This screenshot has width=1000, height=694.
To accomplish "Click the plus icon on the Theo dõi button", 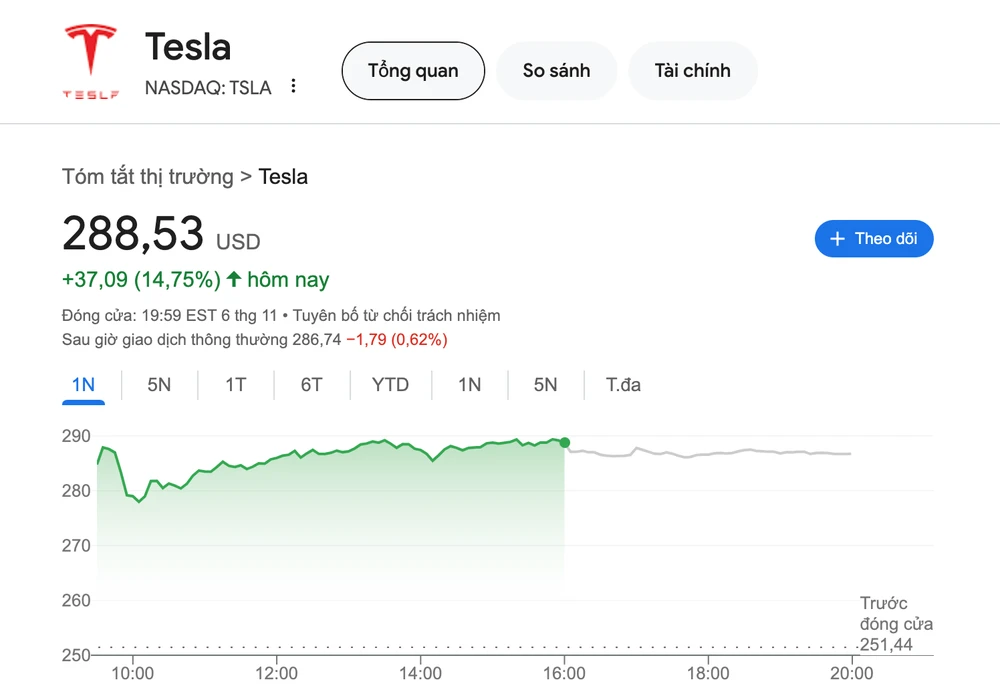I will click(836, 239).
